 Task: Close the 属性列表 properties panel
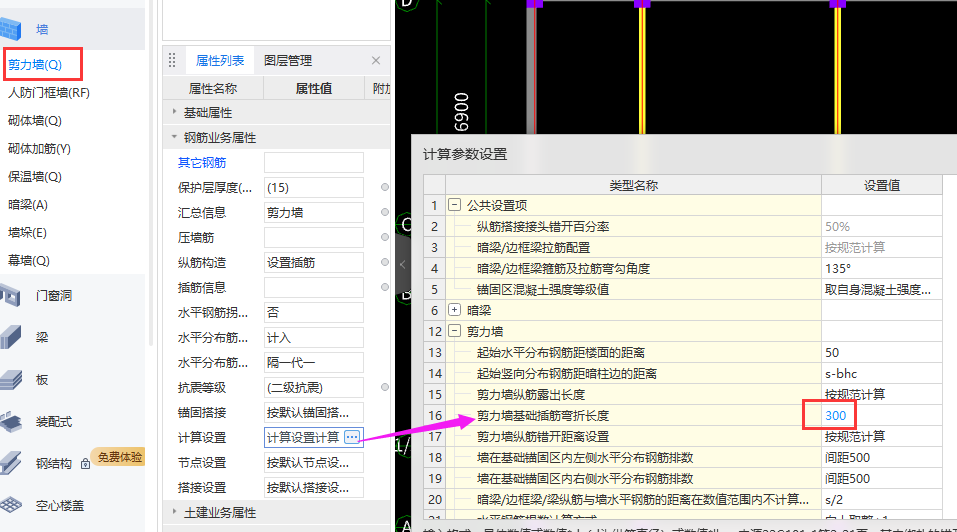point(376,60)
